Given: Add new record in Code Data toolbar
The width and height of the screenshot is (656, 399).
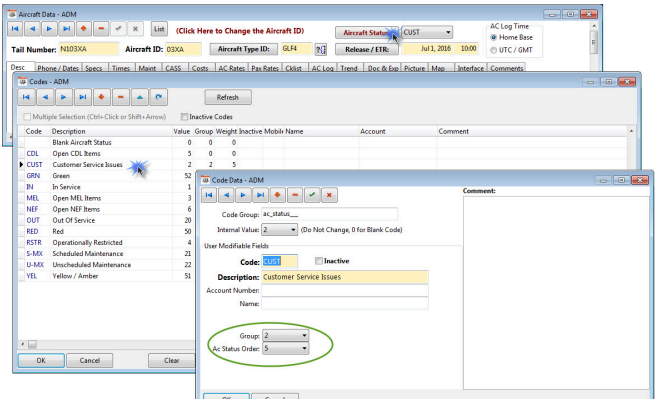Looking at the screenshot, I should pyautogui.click(x=278, y=195).
